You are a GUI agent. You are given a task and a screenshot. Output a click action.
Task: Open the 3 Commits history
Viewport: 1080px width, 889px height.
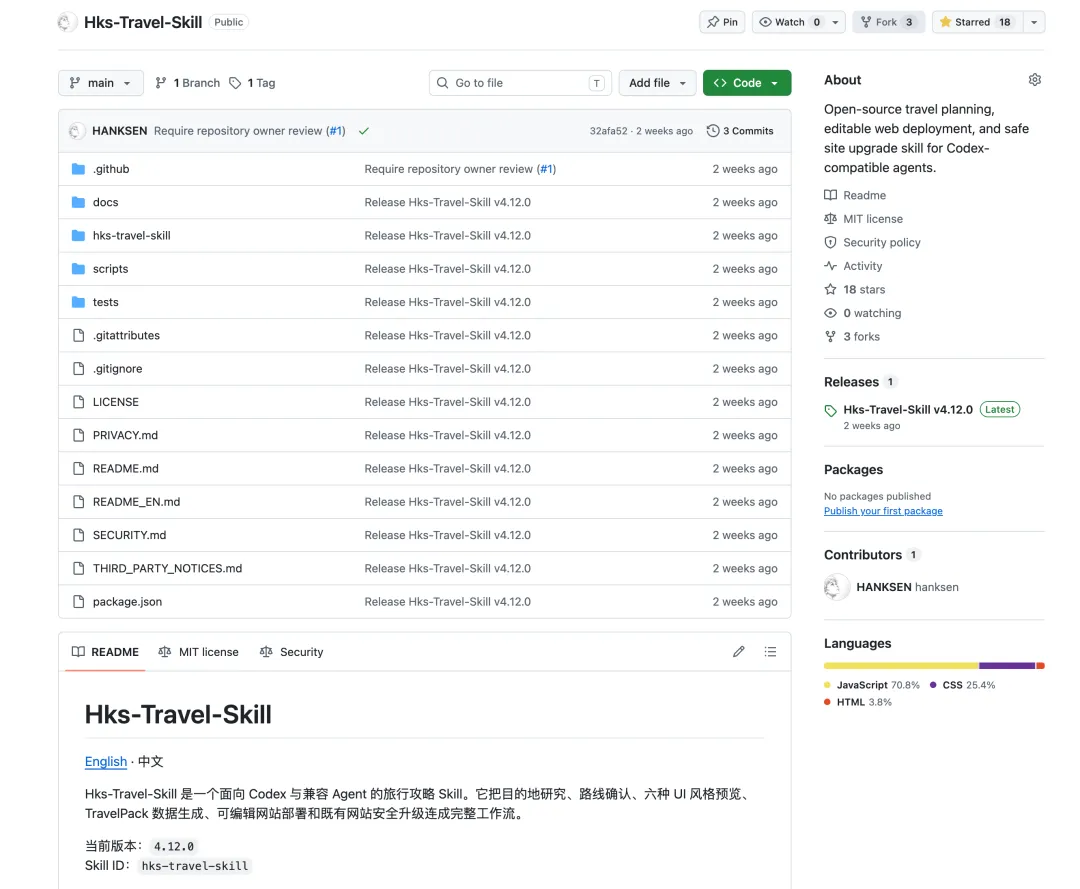click(x=740, y=131)
